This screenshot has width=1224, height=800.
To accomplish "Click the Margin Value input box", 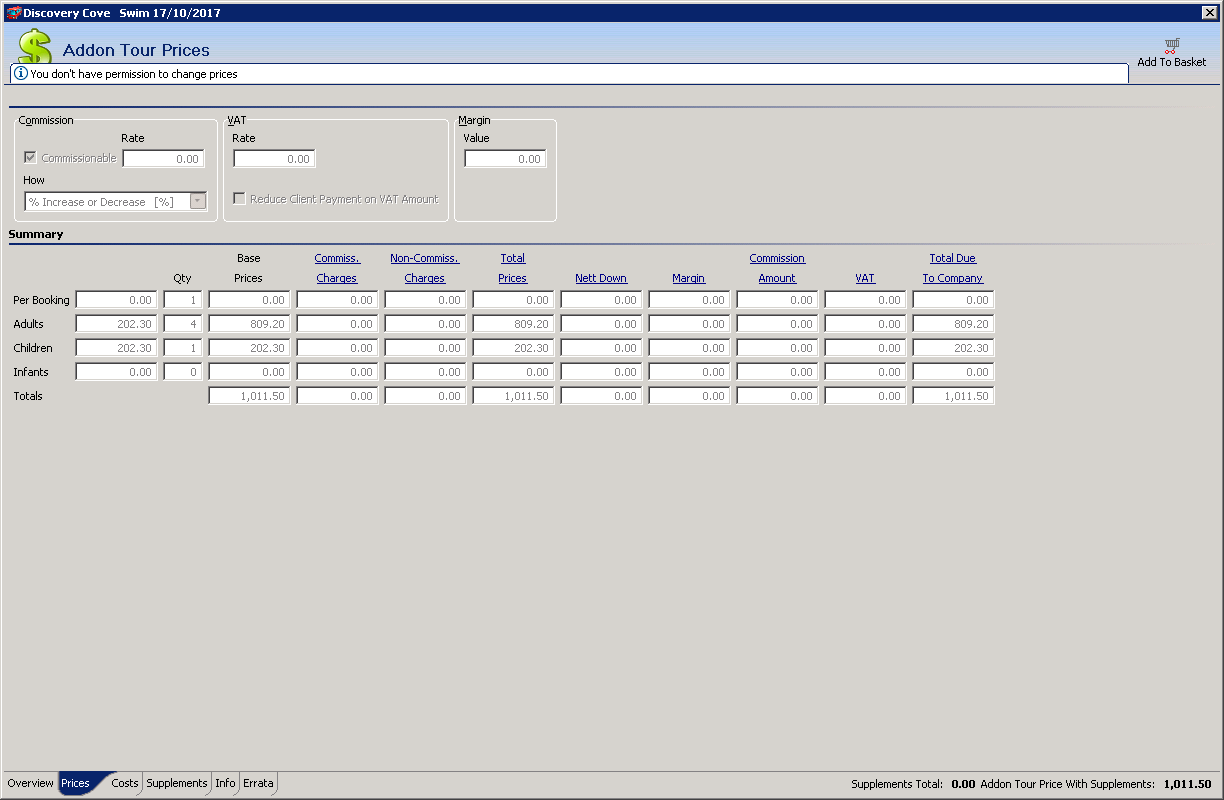I will coord(505,159).
